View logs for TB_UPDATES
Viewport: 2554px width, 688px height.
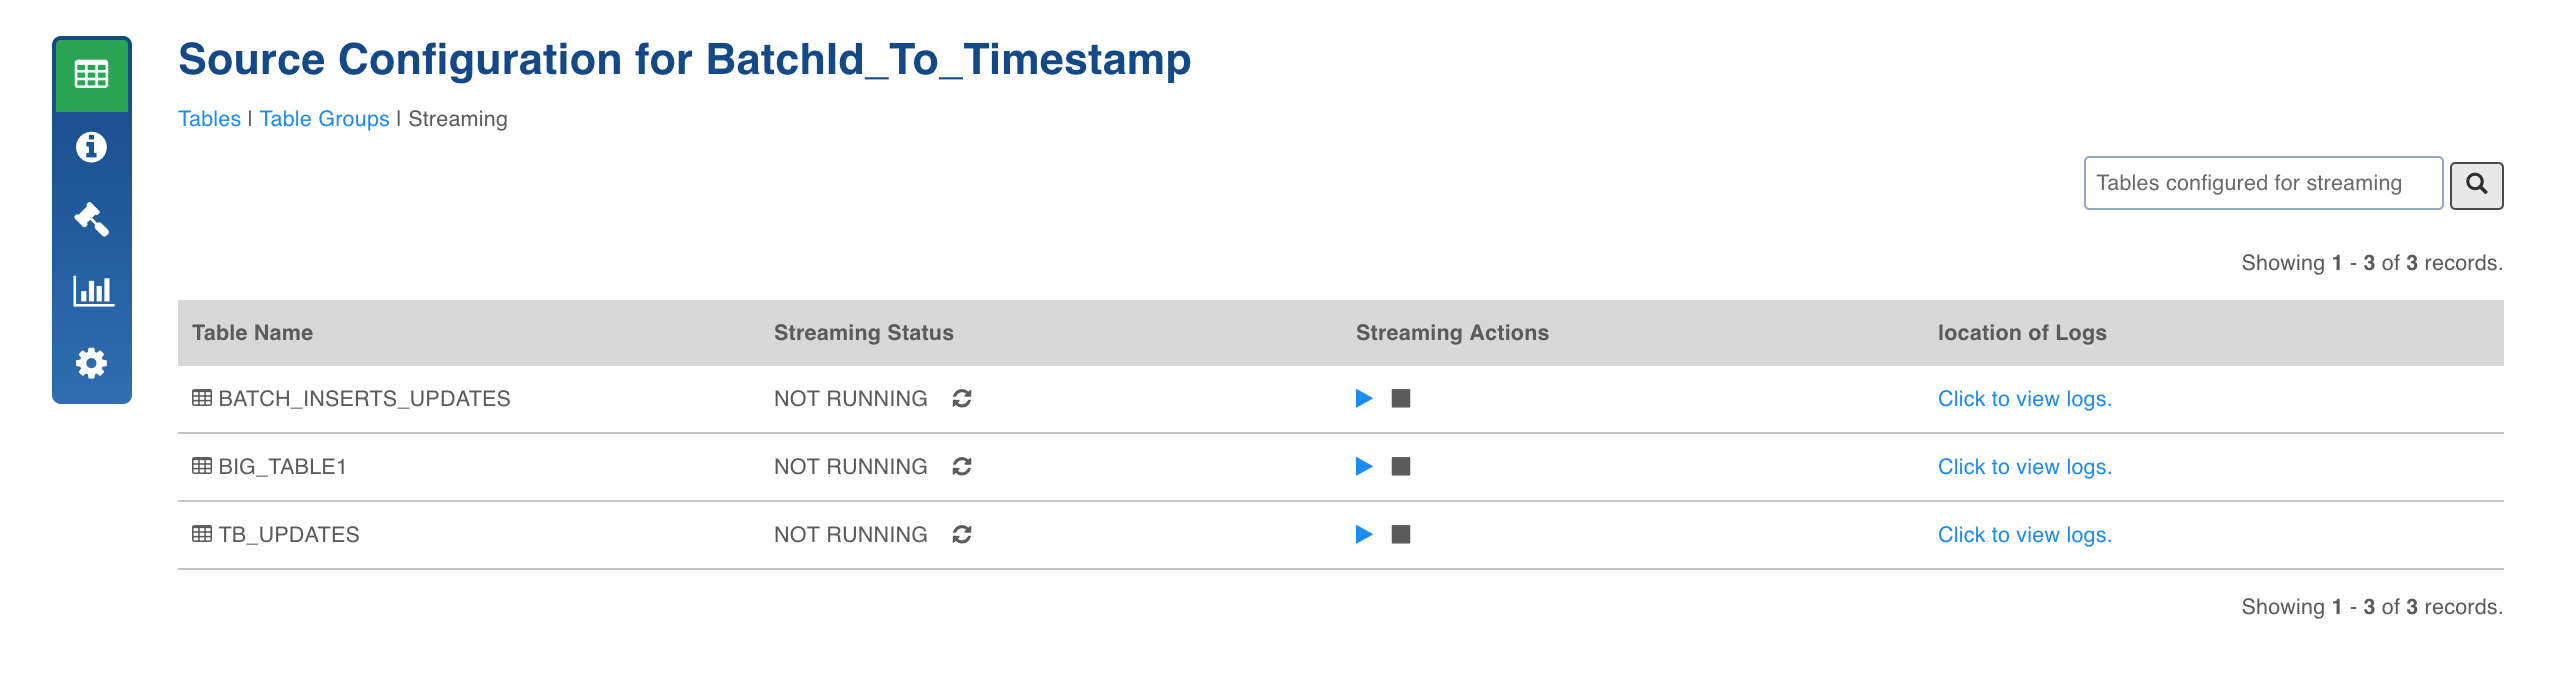(2024, 535)
